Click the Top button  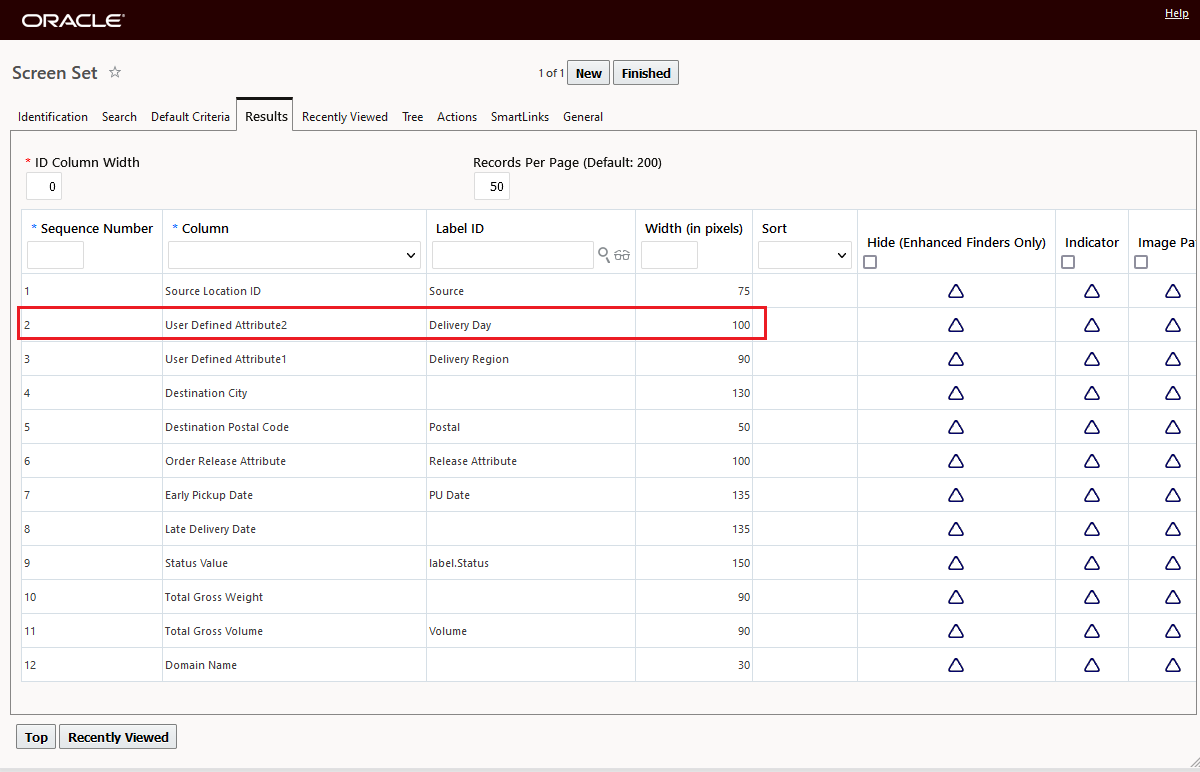36,737
